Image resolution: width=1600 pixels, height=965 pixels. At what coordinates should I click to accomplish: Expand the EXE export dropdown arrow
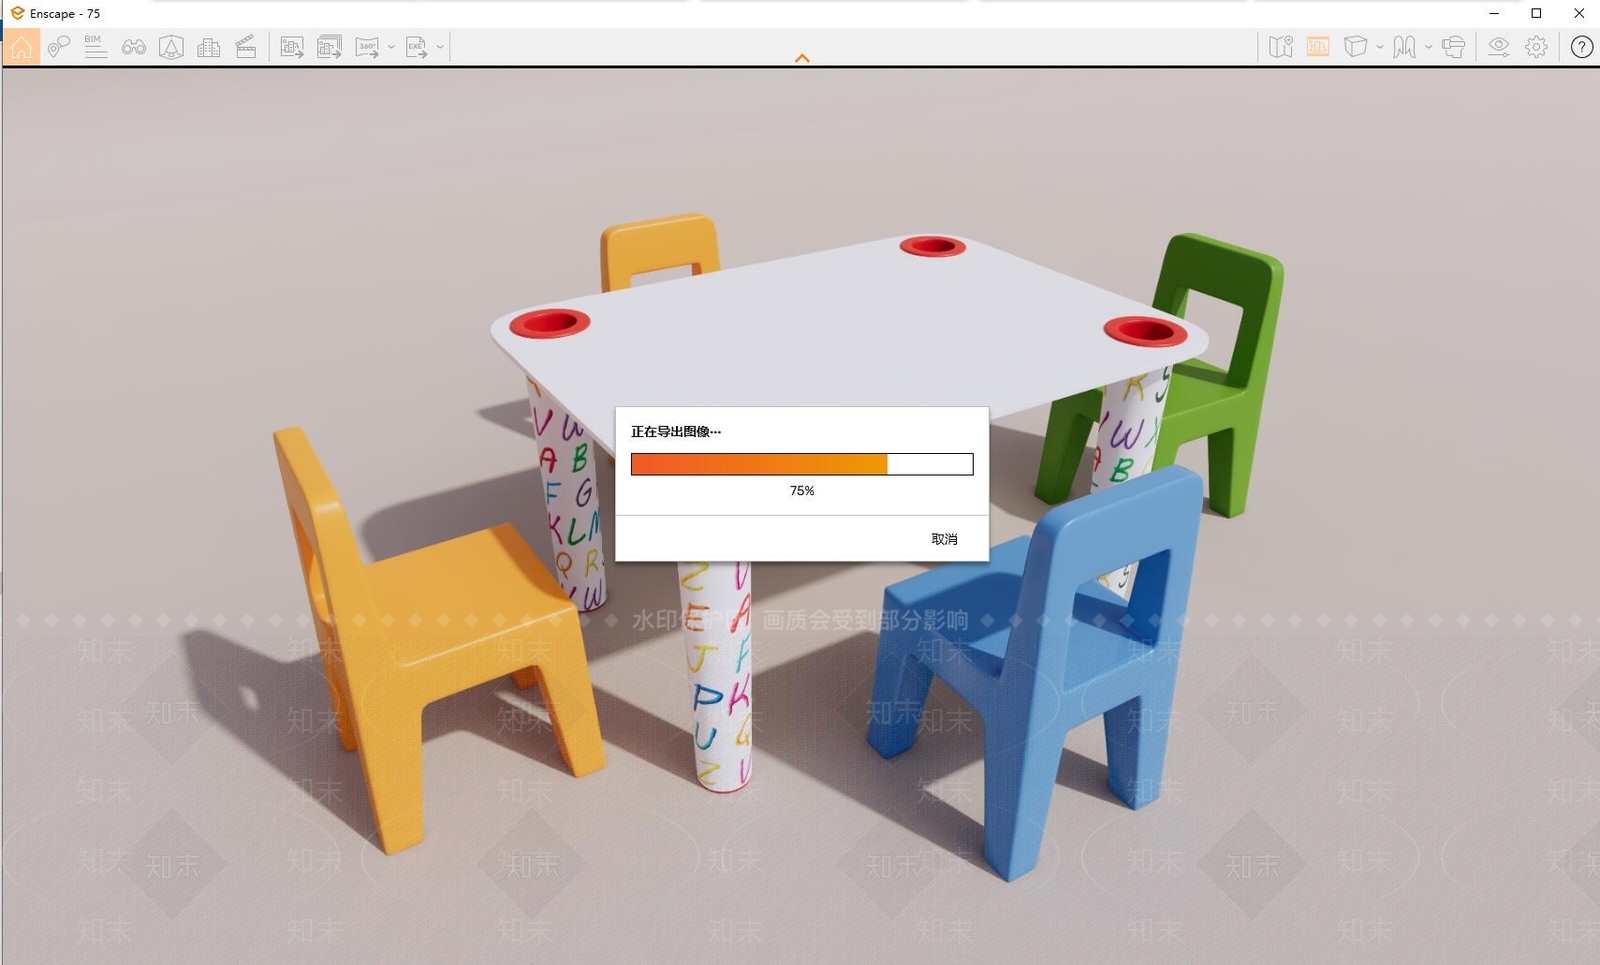click(440, 47)
